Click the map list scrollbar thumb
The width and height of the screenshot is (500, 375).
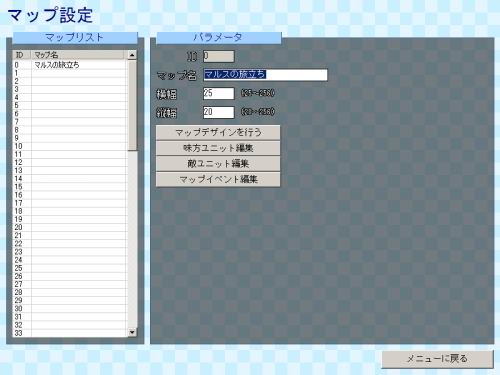click(x=132, y=105)
